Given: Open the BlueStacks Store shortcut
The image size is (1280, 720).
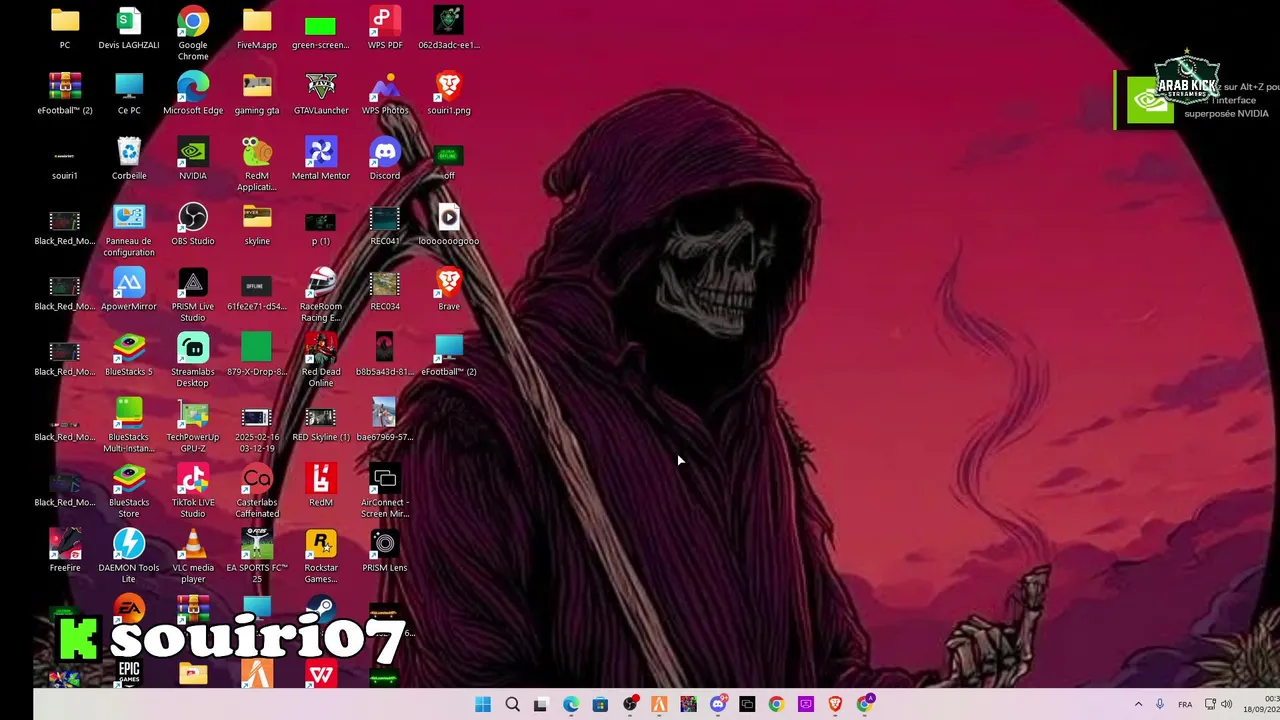Looking at the screenshot, I should tap(129, 492).
